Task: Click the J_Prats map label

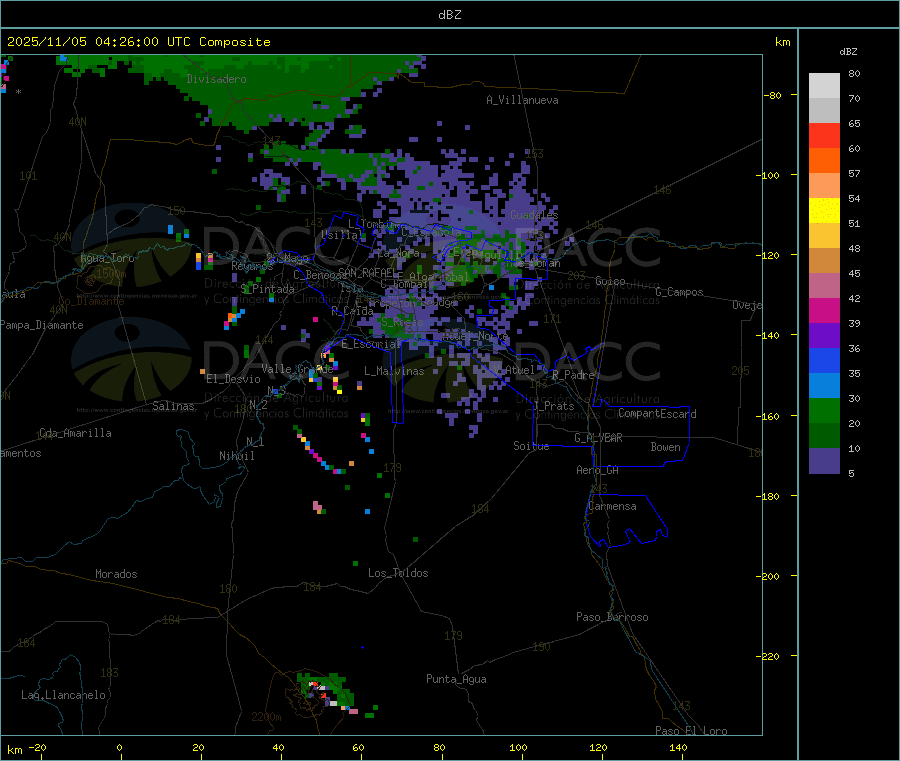Action: [553, 406]
